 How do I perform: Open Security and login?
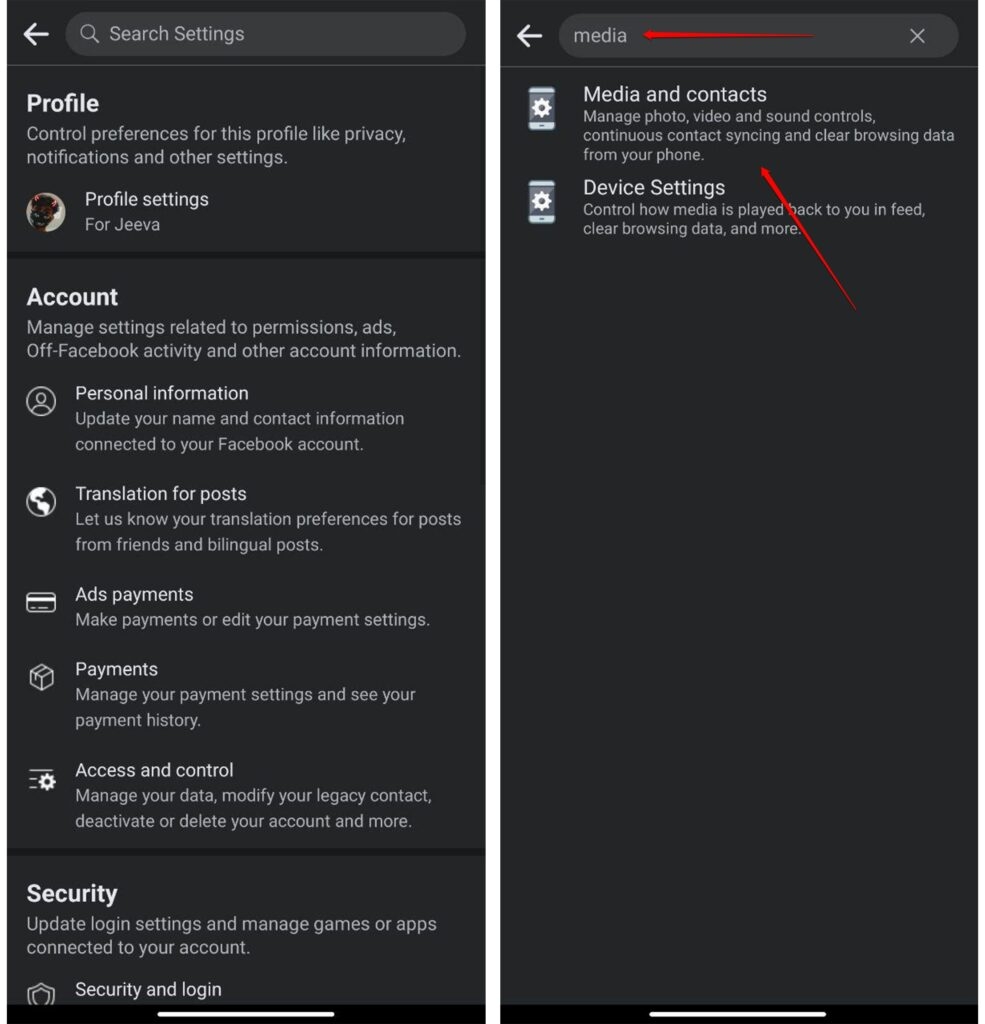(x=246, y=991)
